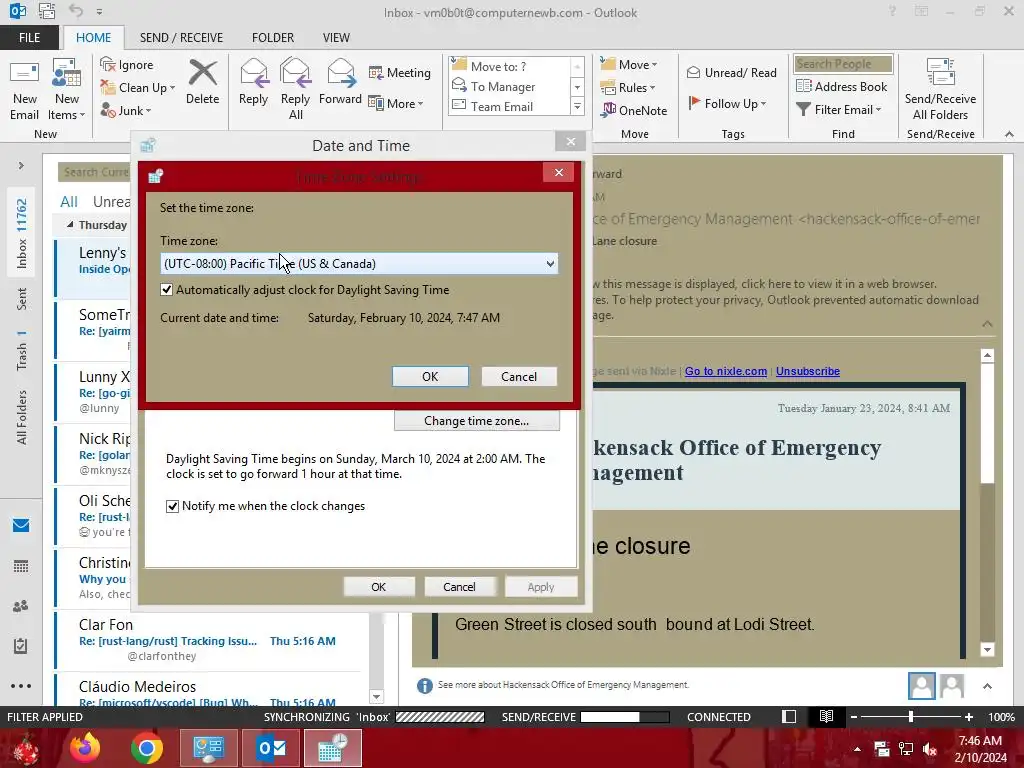1024x768 pixels.
Task: Click OK in Date and Time dialog
Action: point(379,586)
